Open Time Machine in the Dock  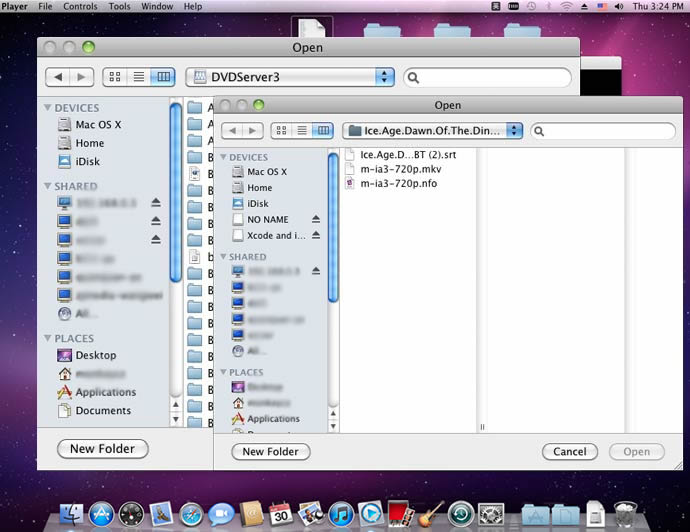point(460,514)
